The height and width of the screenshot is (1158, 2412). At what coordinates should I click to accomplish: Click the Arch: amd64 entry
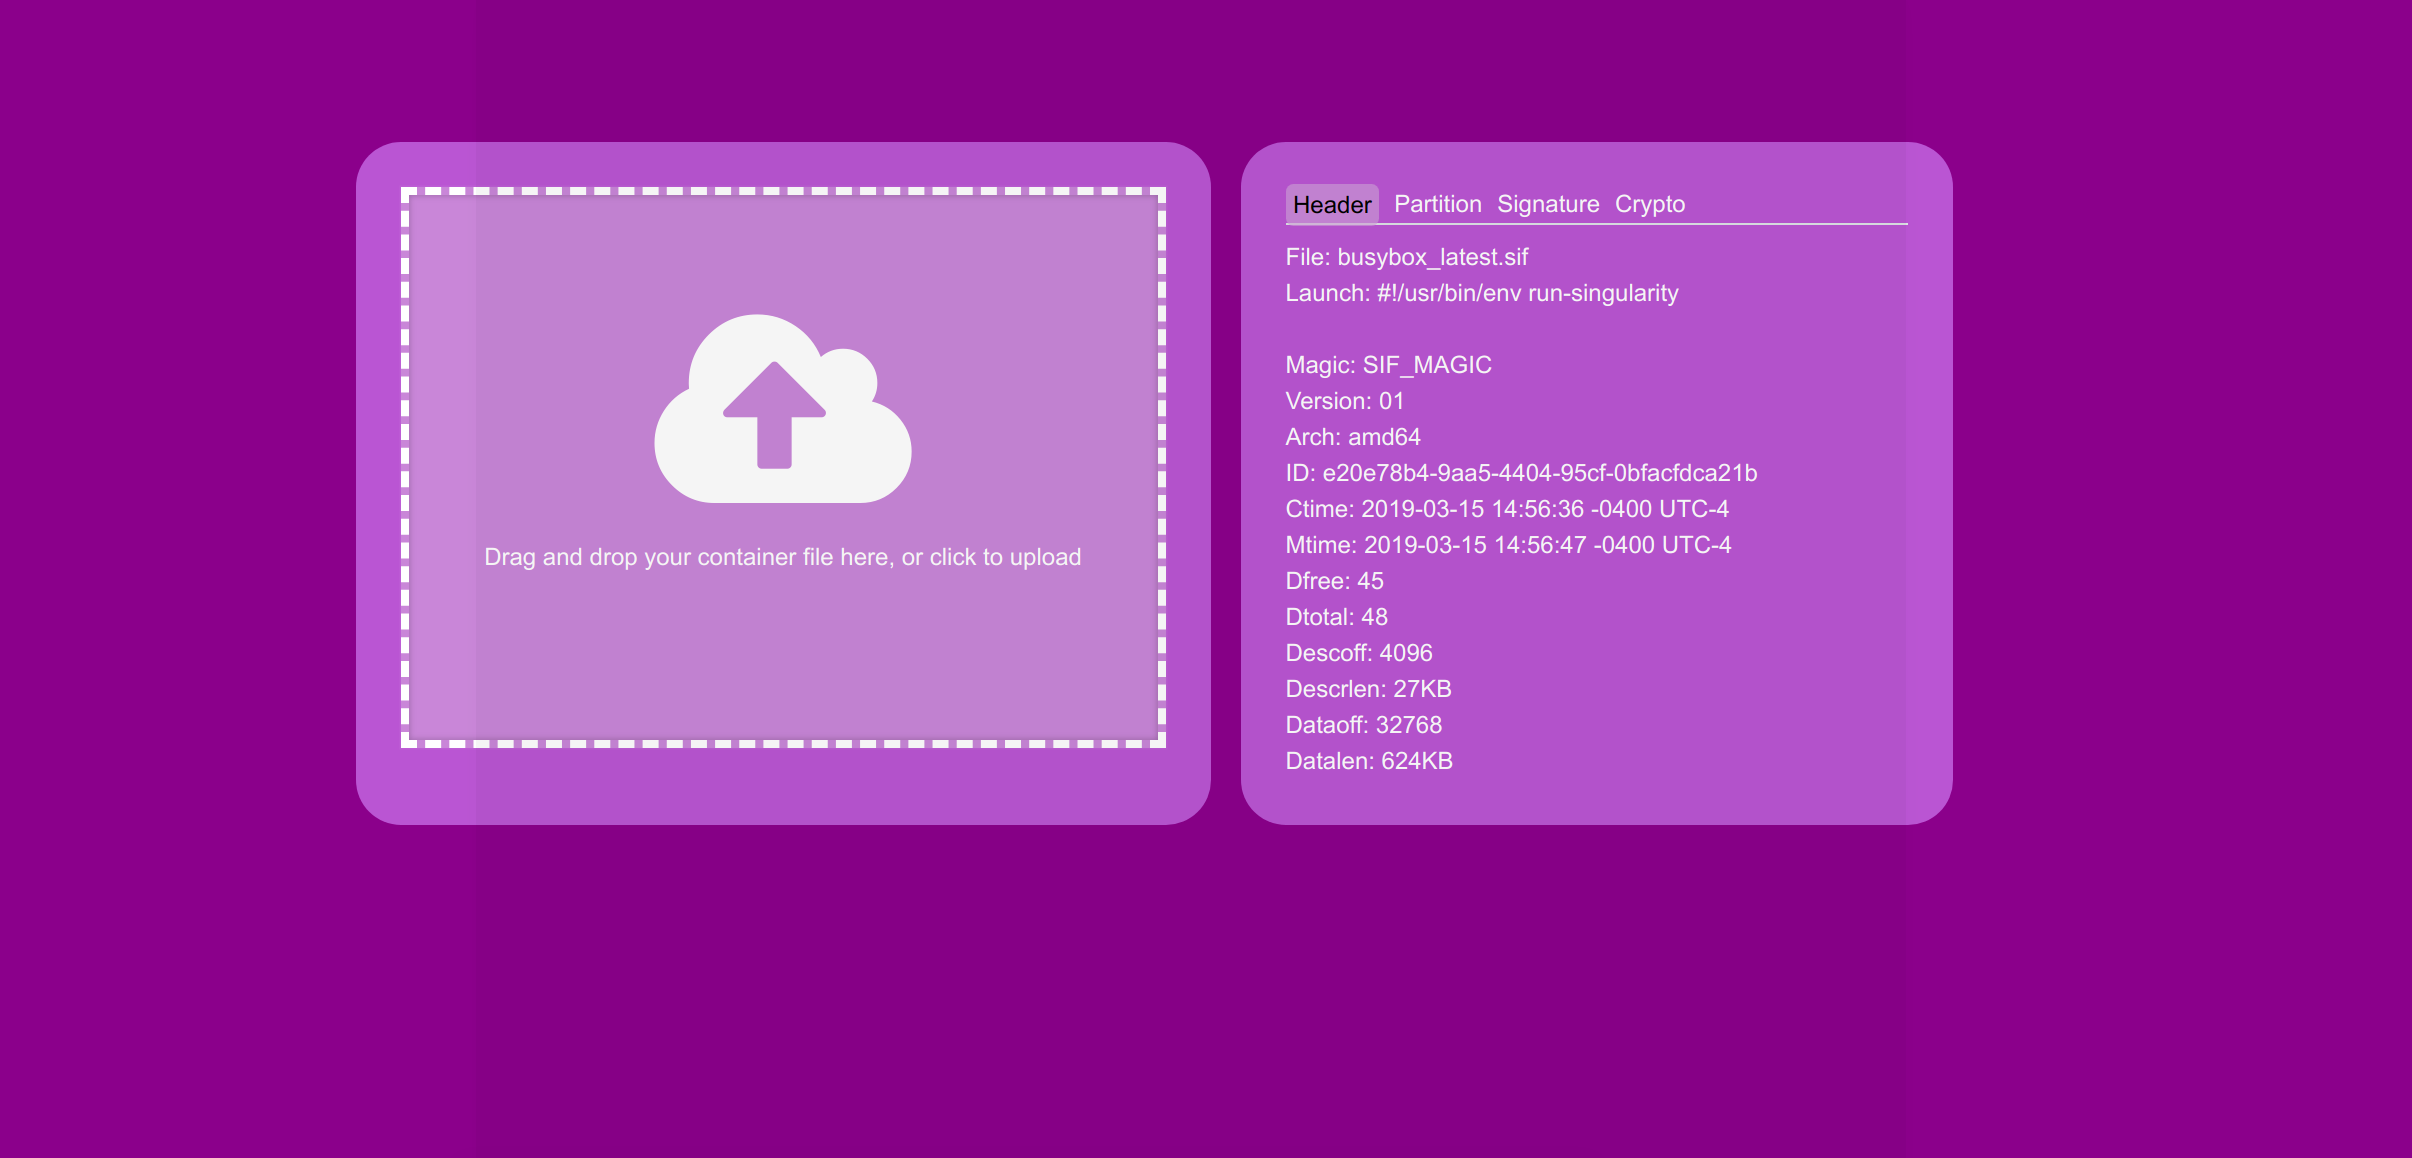click(1352, 437)
